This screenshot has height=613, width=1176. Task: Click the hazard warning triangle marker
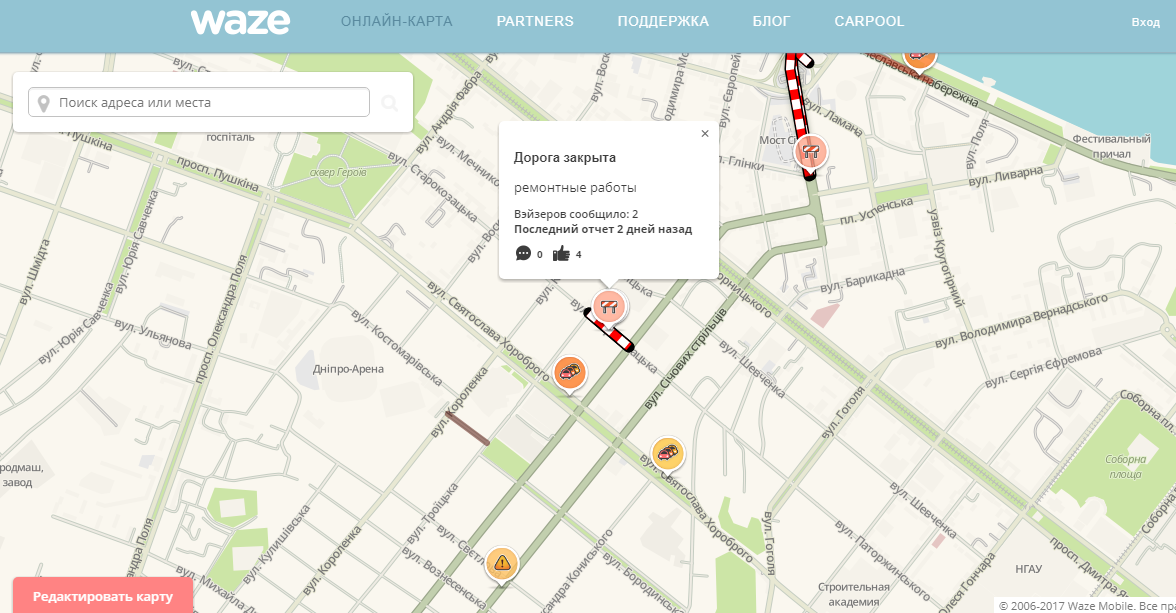(x=502, y=563)
